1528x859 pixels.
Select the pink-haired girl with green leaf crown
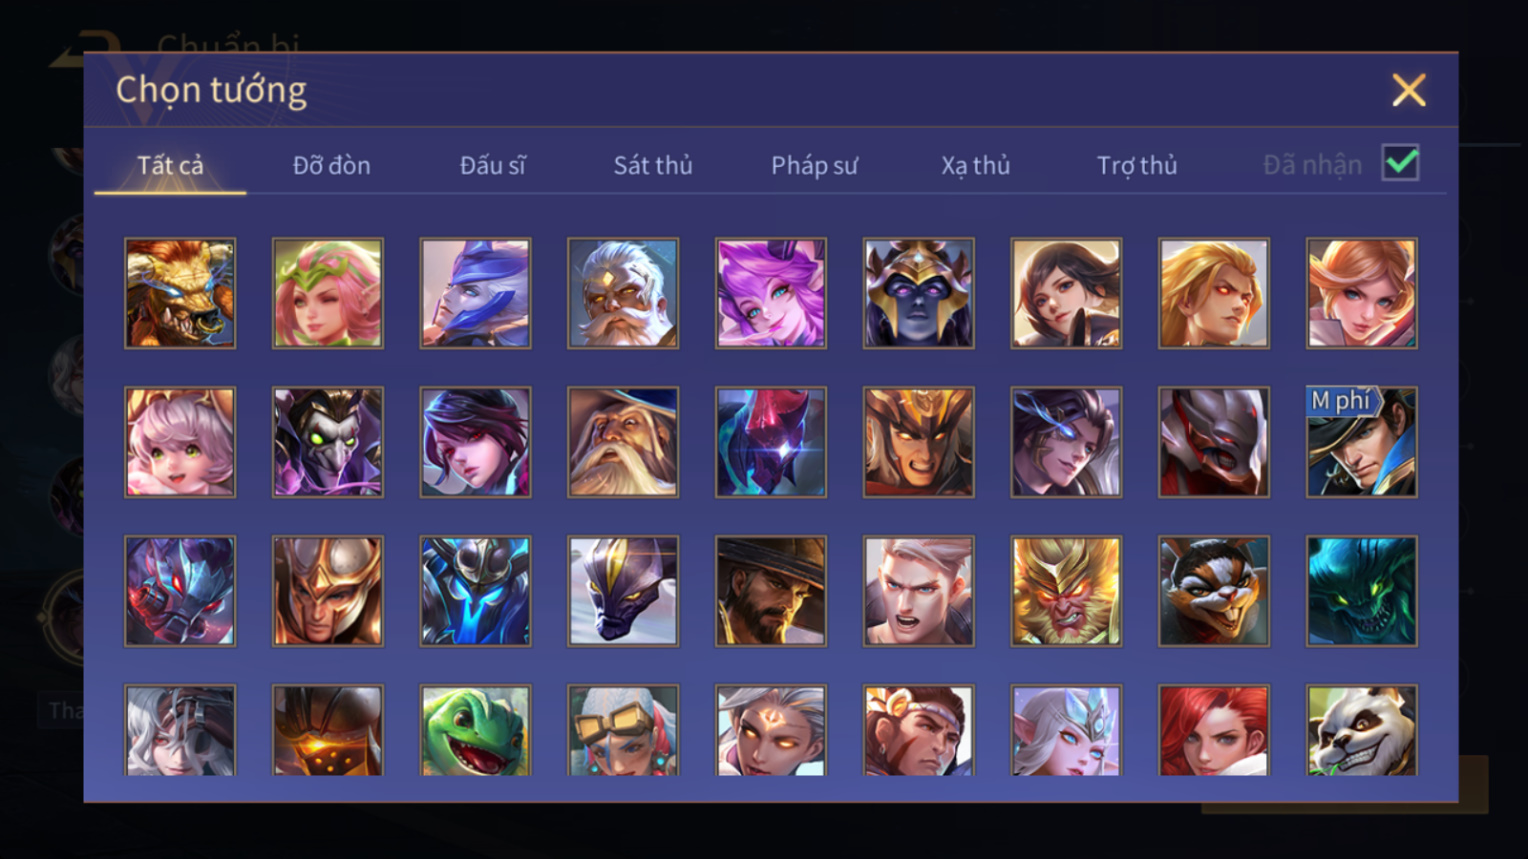(328, 293)
